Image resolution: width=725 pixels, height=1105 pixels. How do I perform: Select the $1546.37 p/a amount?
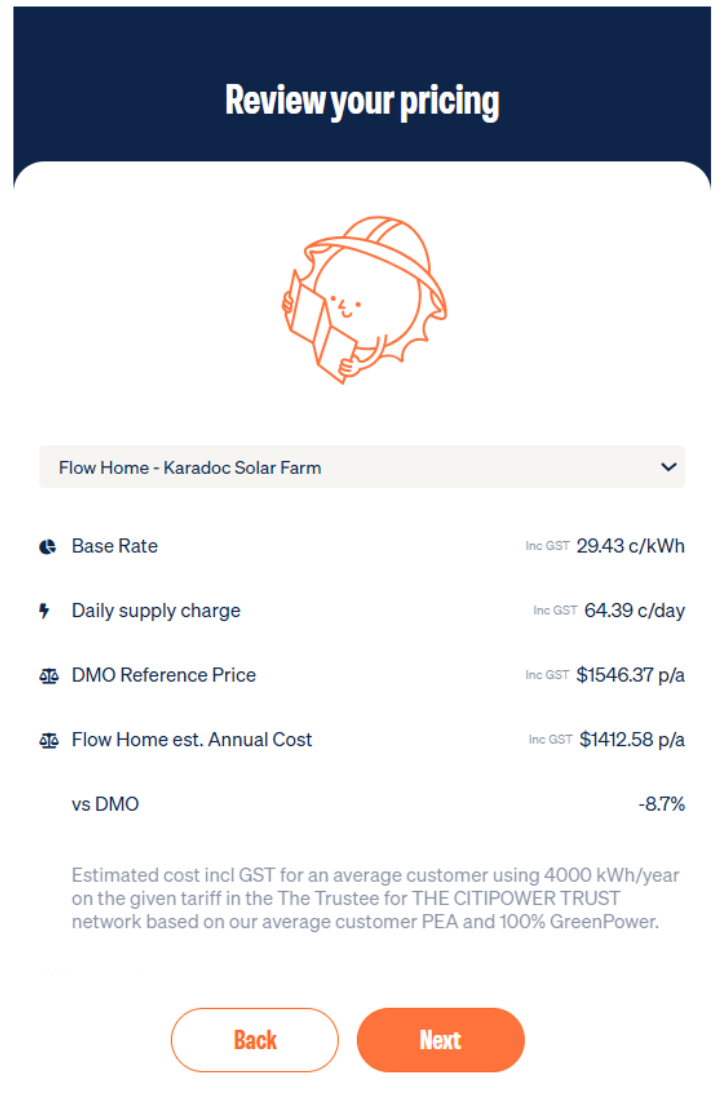click(630, 675)
